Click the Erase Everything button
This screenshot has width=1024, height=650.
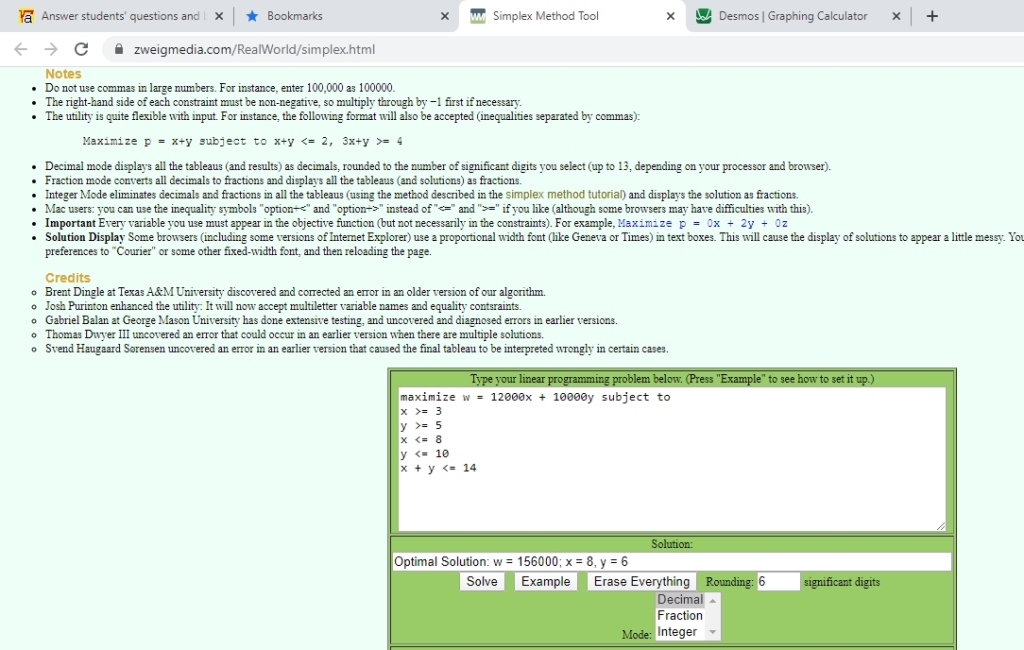(641, 581)
